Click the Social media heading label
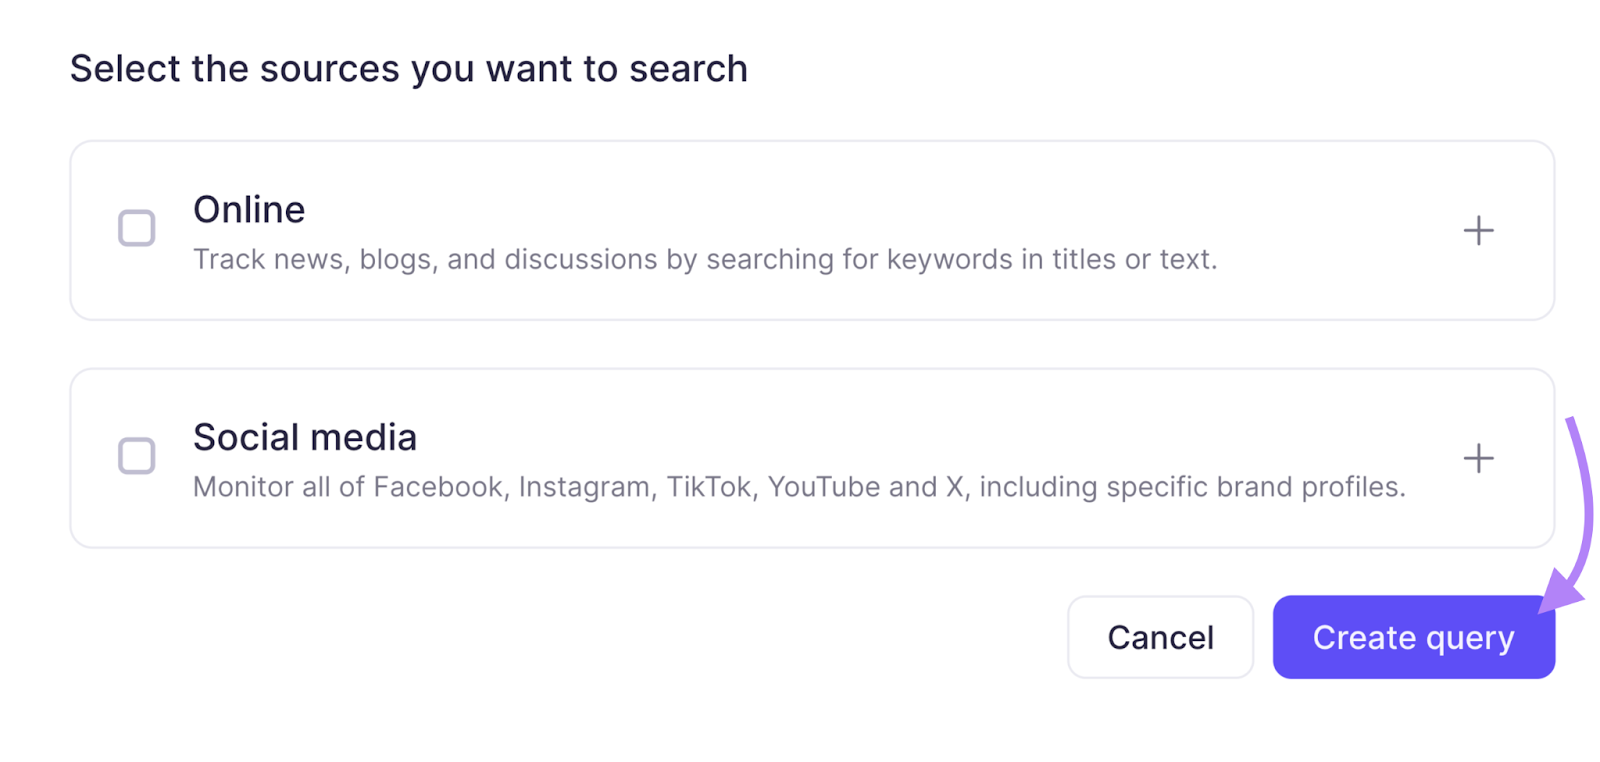The height and width of the screenshot is (762, 1600). click(305, 437)
